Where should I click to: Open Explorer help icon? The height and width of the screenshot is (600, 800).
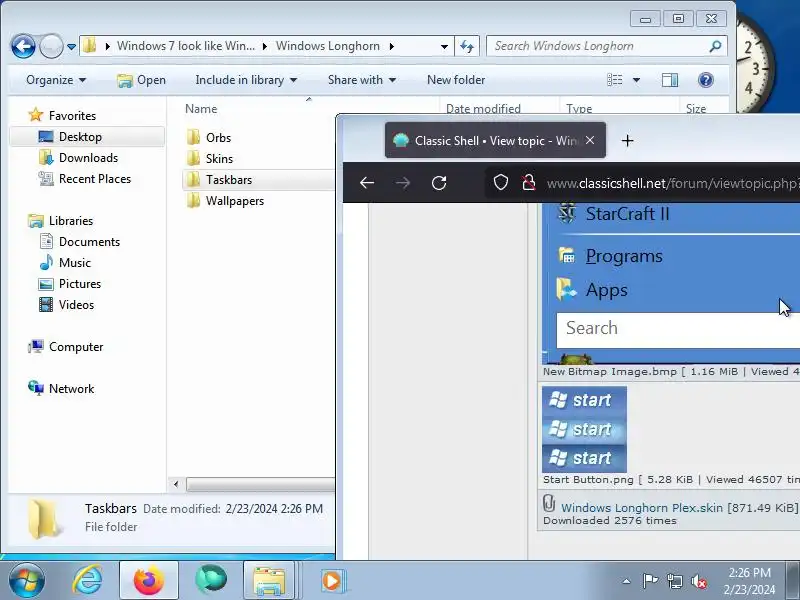(x=706, y=80)
